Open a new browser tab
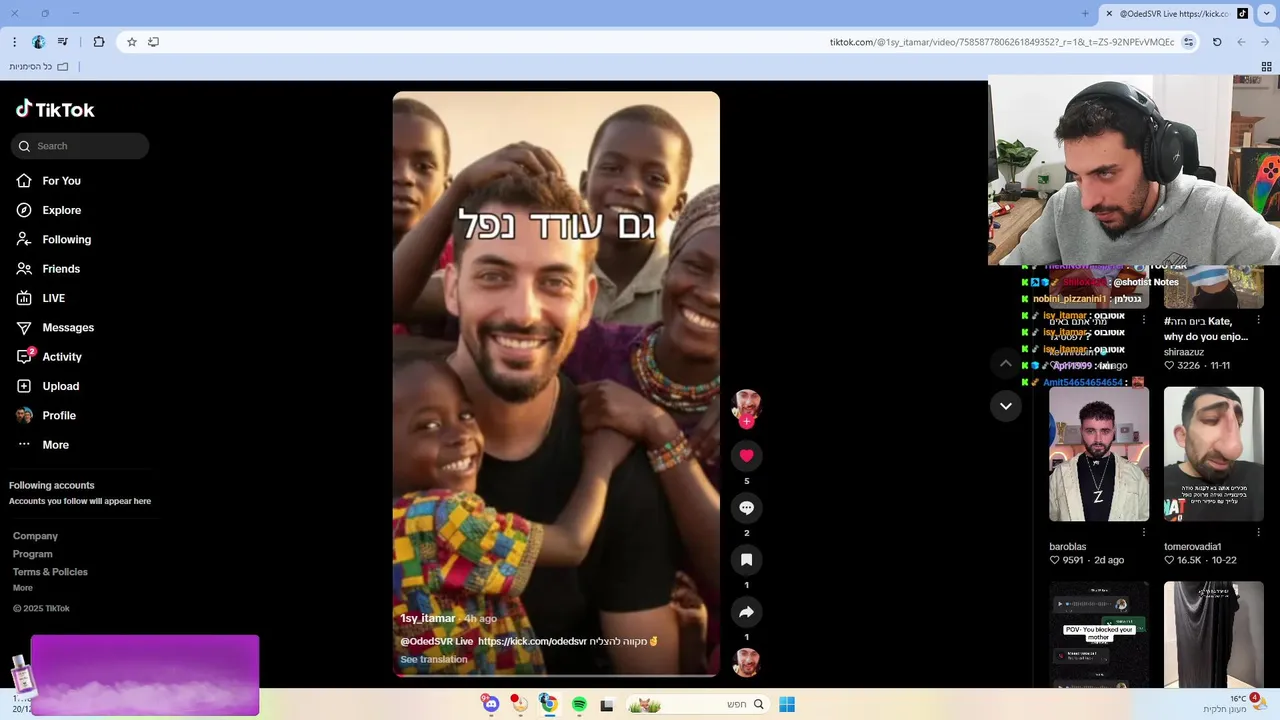The height and width of the screenshot is (720, 1280). (x=1085, y=13)
